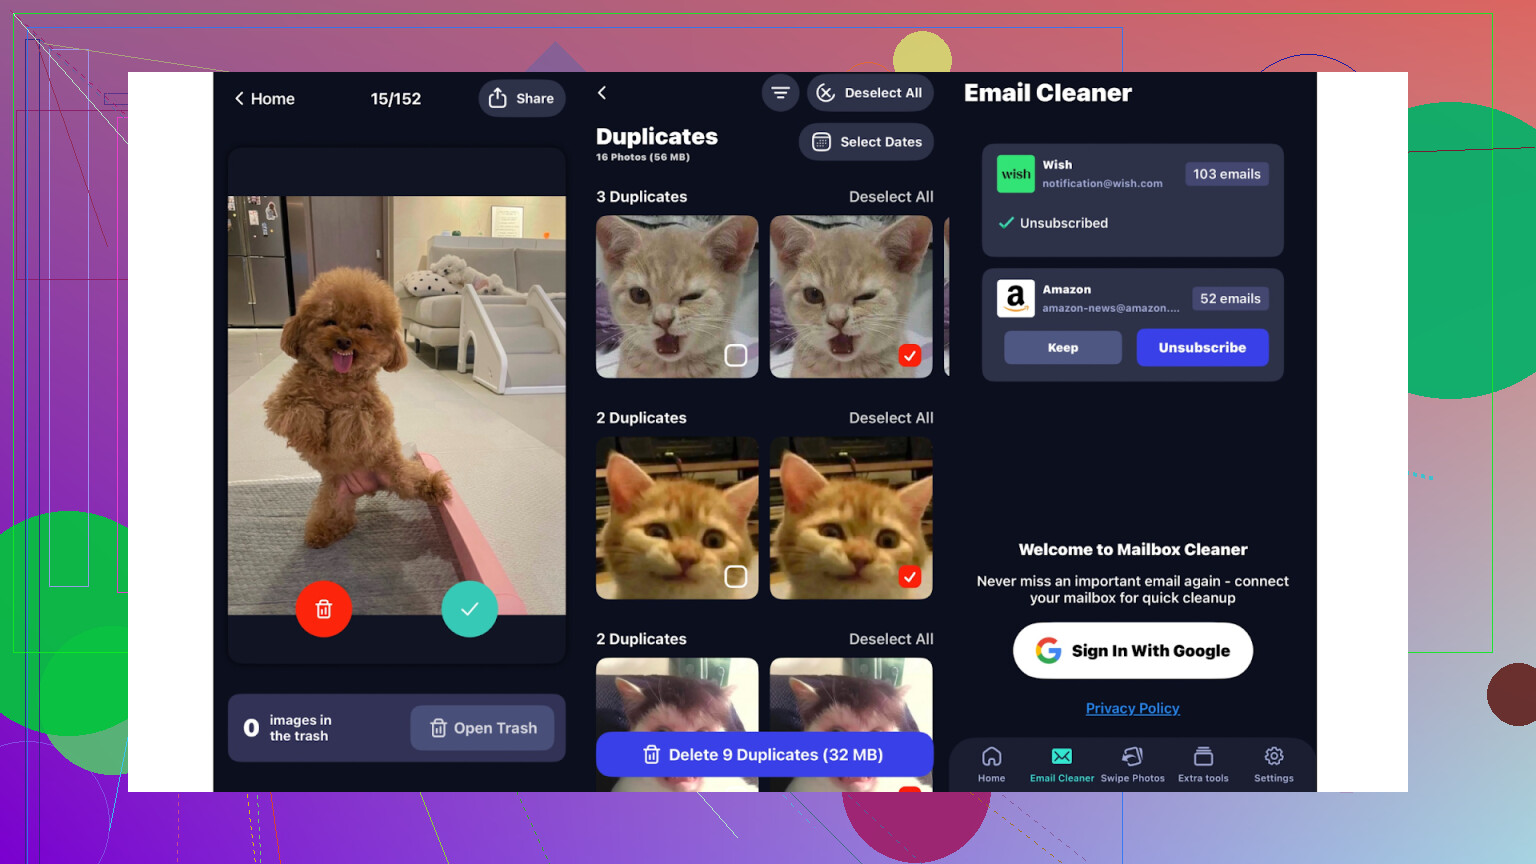Click the images in the trash label
1536x864 pixels.
(300, 728)
